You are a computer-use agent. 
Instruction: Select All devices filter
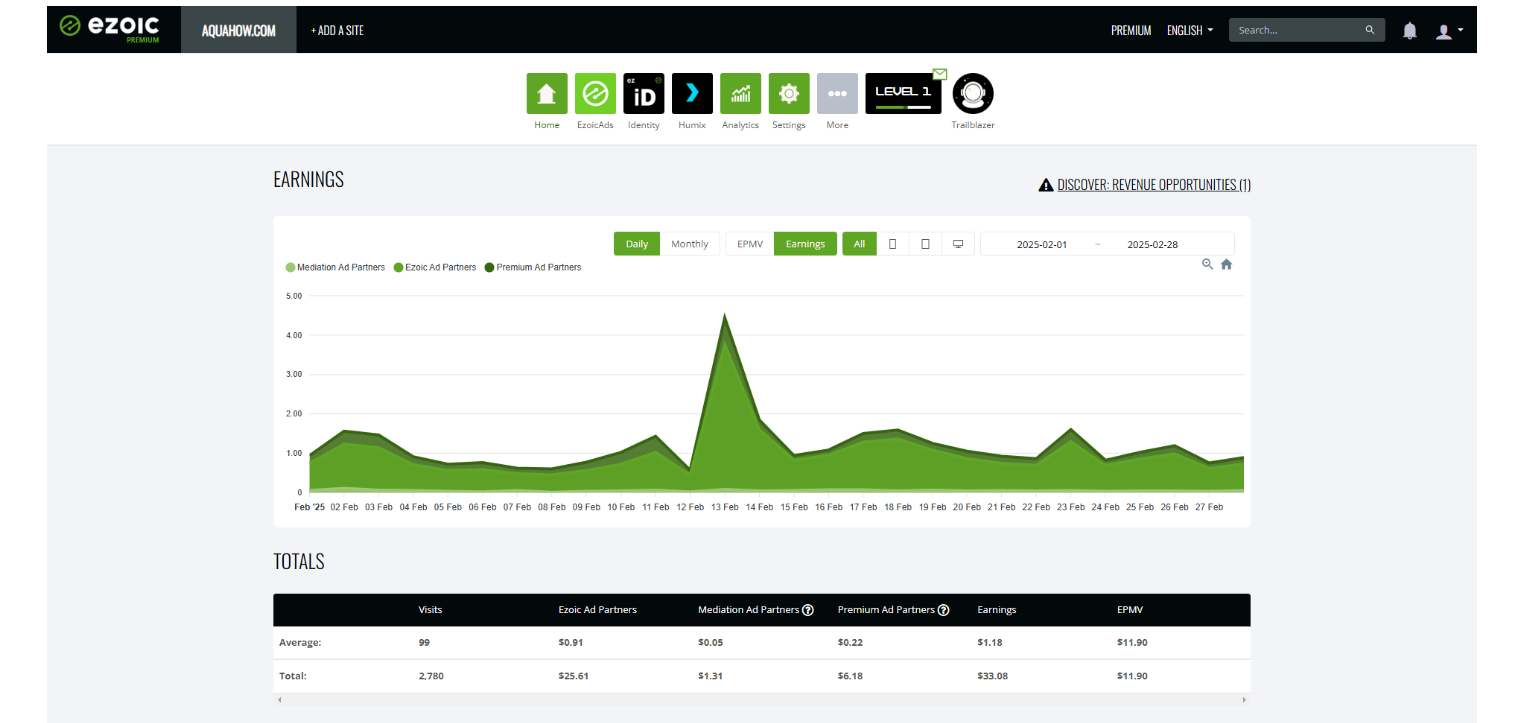click(859, 244)
